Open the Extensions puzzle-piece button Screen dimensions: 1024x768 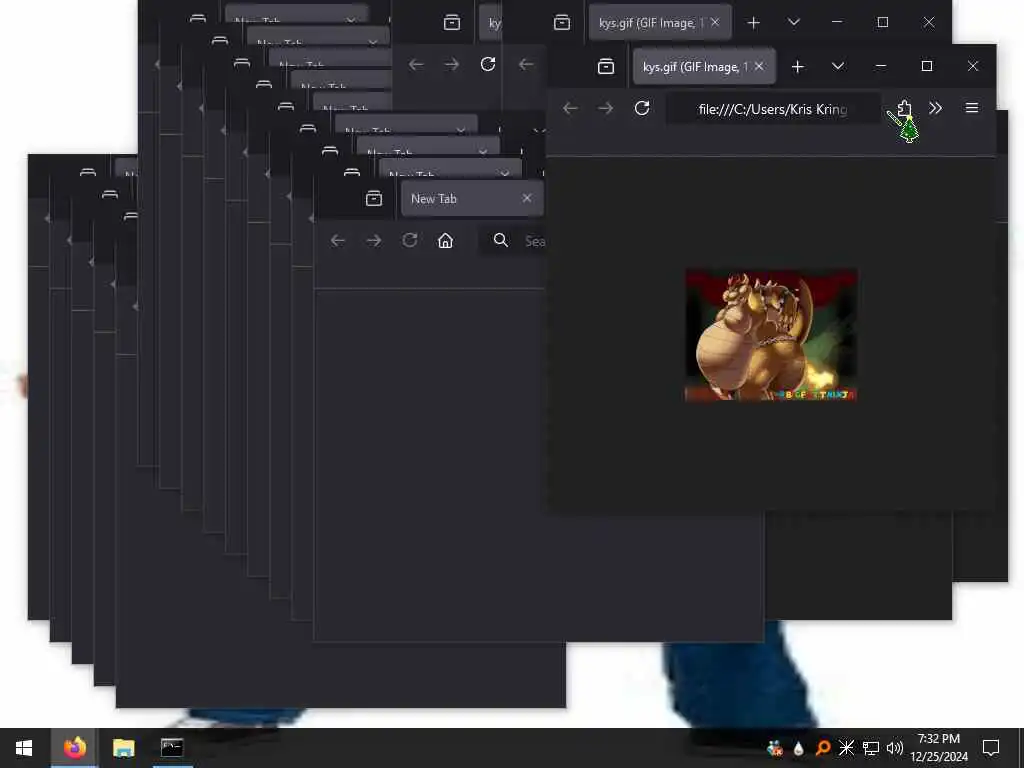904,108
